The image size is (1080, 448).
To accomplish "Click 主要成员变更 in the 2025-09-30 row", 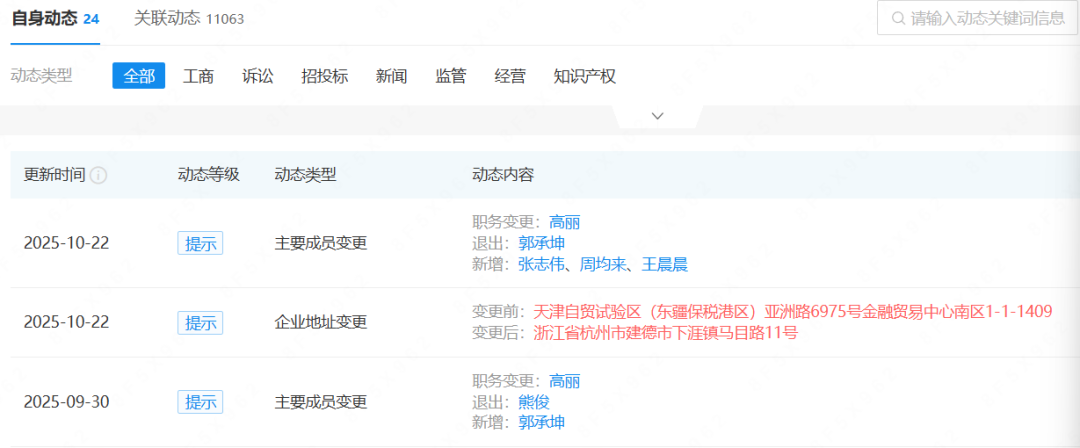I will [x=321, y=402].
